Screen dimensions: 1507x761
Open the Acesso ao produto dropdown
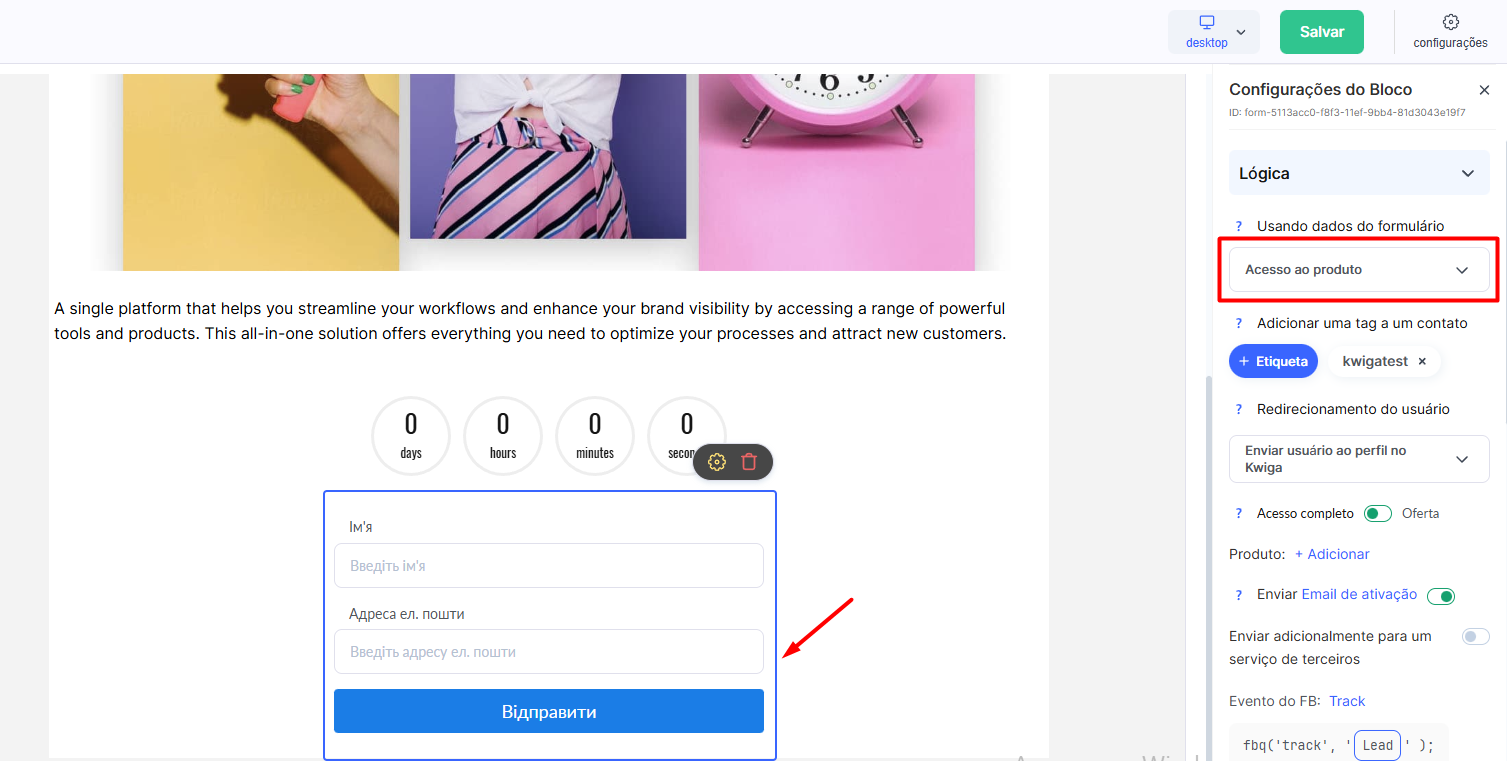point(1359,270)
